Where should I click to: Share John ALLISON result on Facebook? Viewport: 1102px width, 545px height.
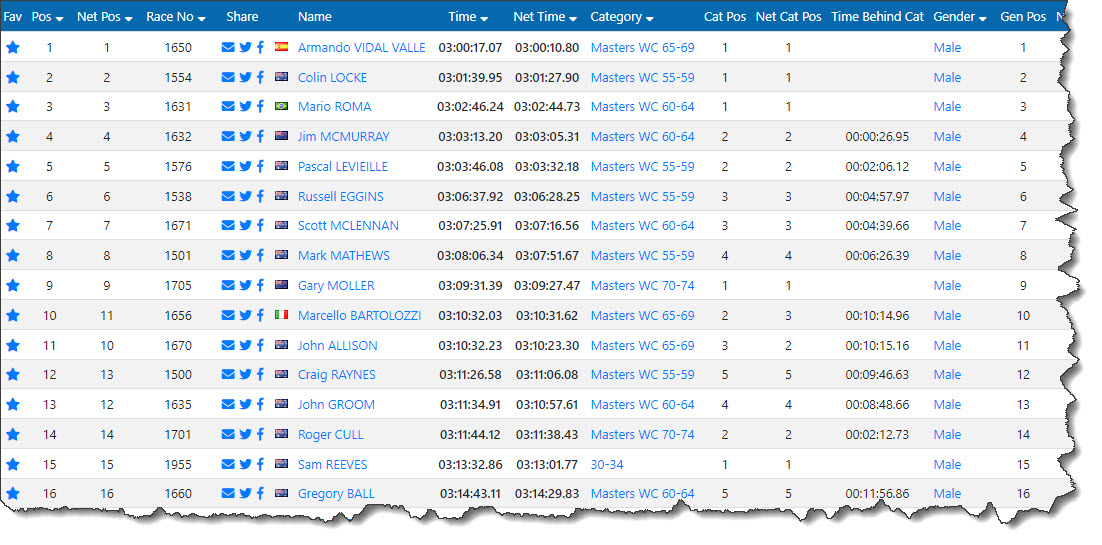click(x=260, y=345)
